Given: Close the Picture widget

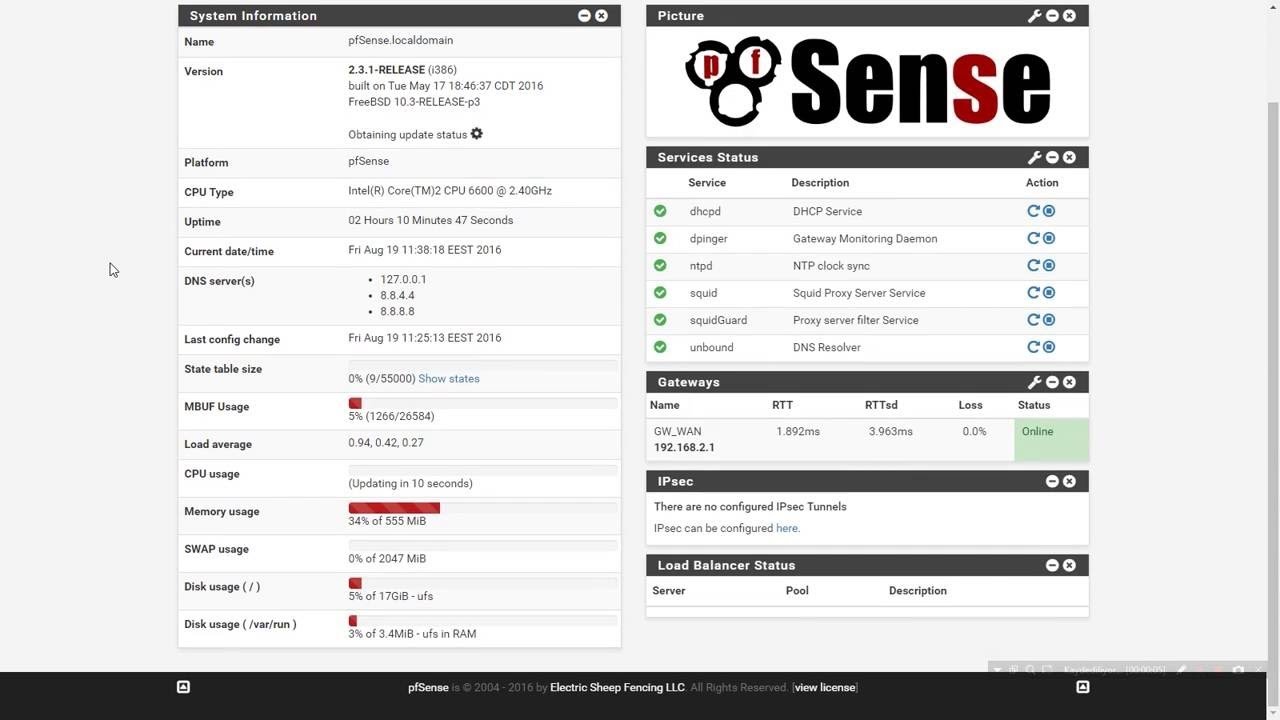Looking at the screenshot, I should pyautogui.click(x=1069, y=16).
